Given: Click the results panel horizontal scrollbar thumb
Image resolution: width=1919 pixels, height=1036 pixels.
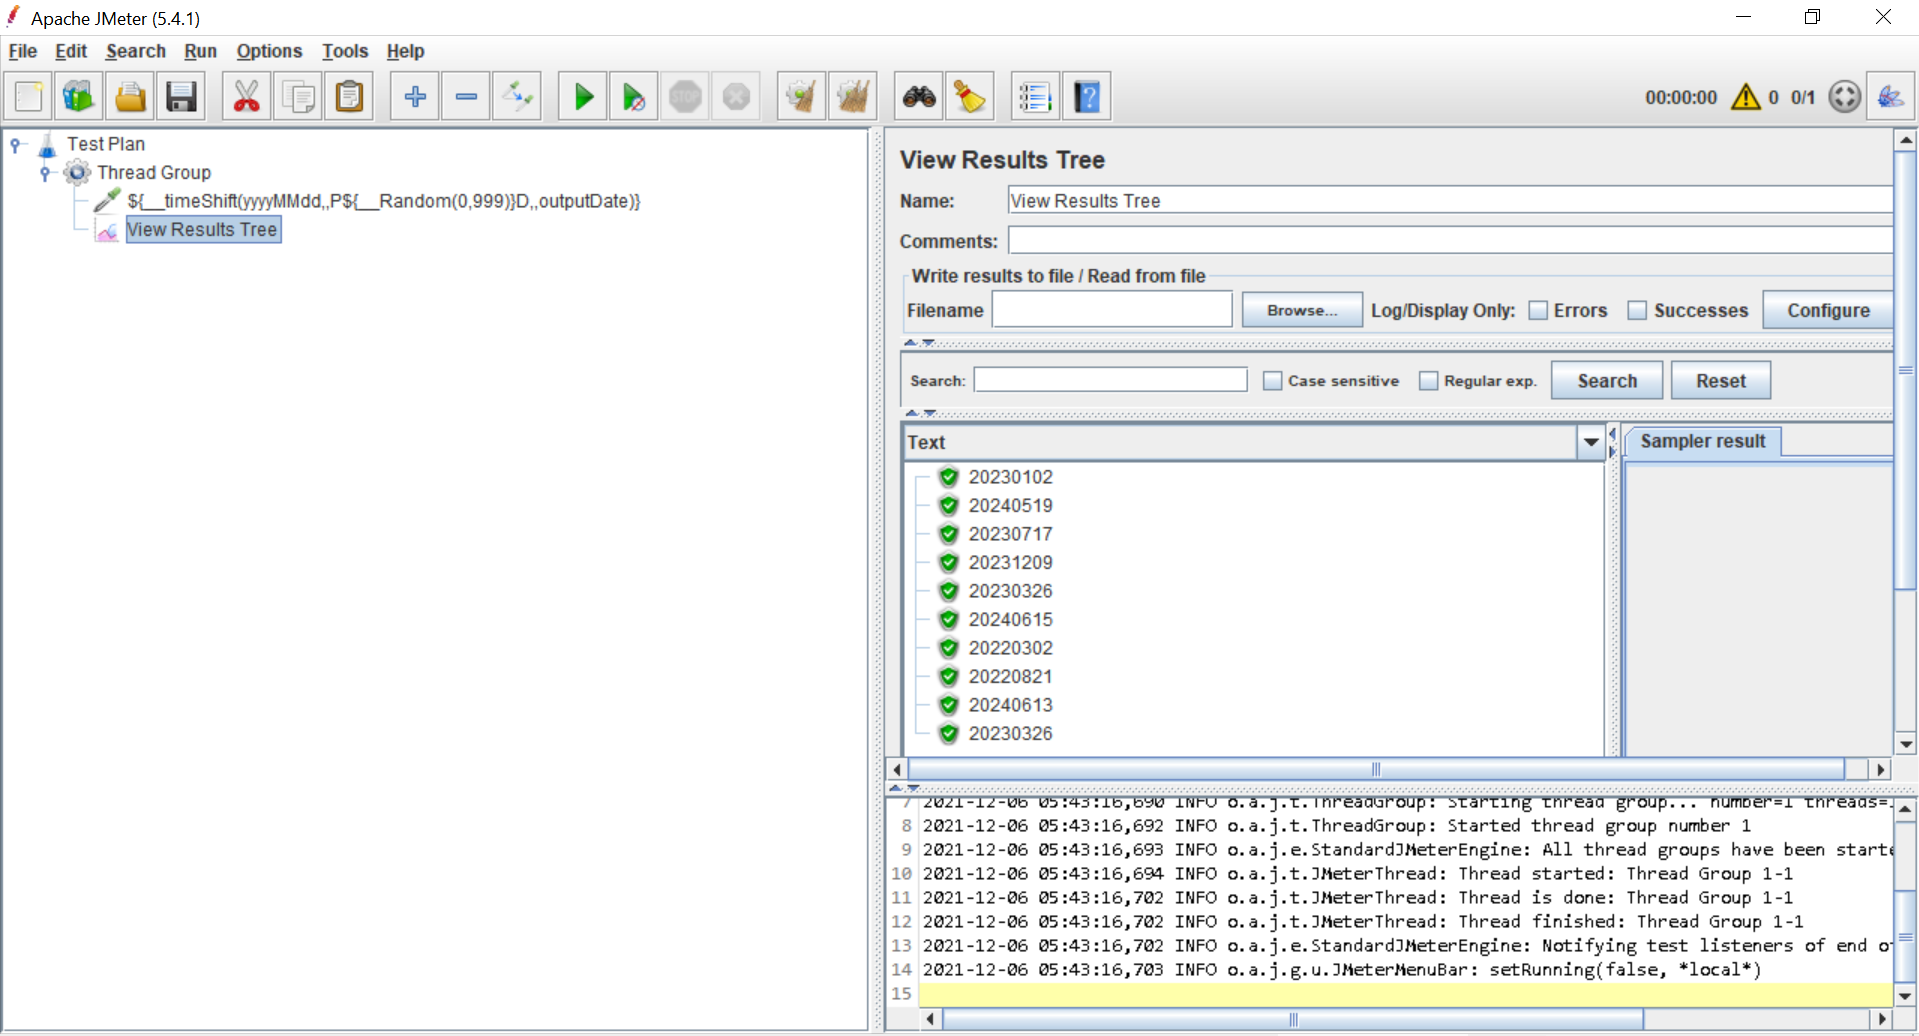Looking at the screenshot, I should (x=1376, y=769).
